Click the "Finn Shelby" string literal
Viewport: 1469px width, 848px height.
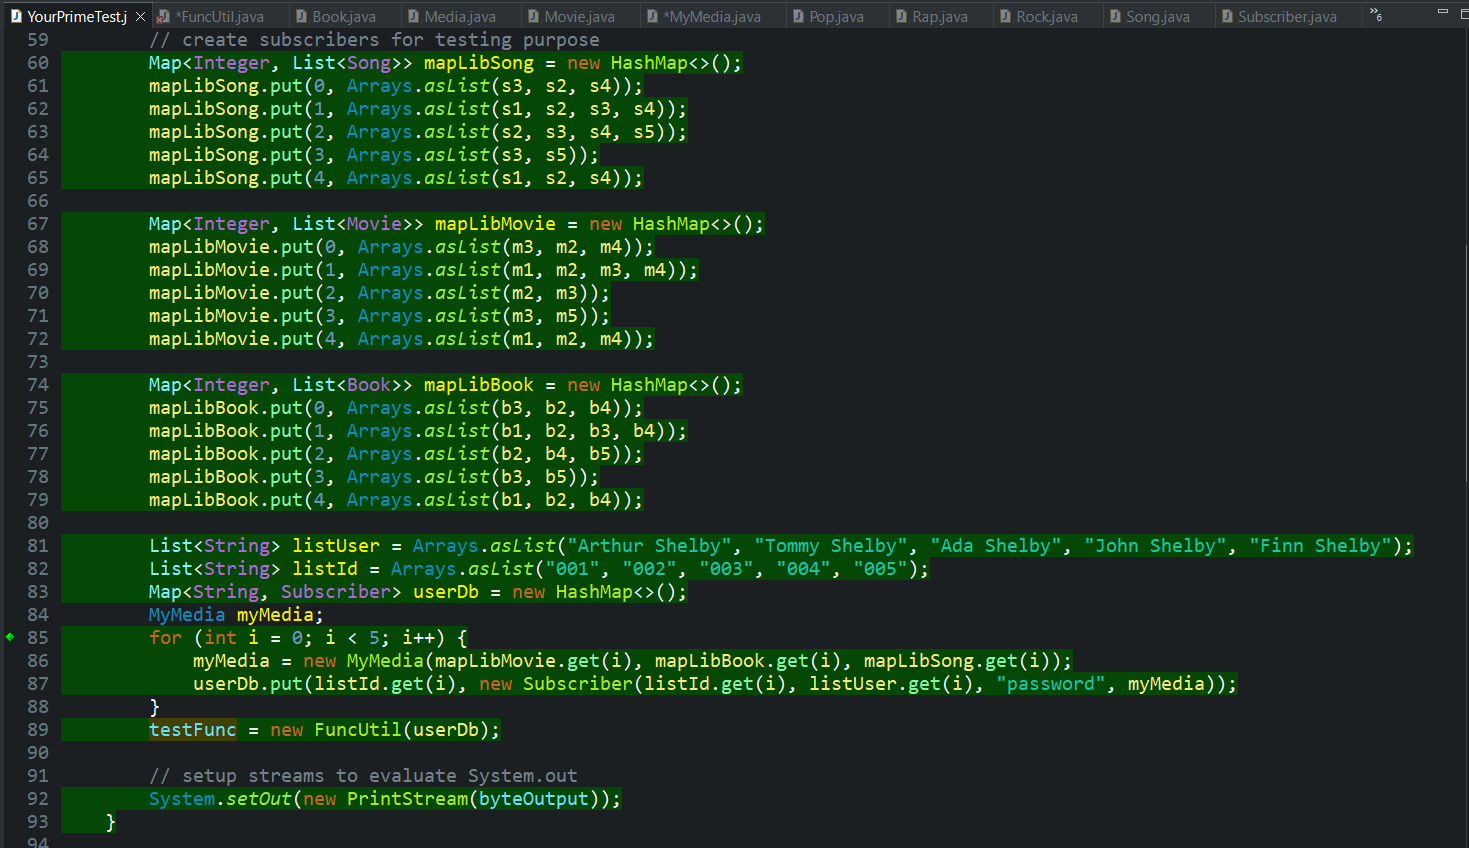click(x=1326, y=546)
